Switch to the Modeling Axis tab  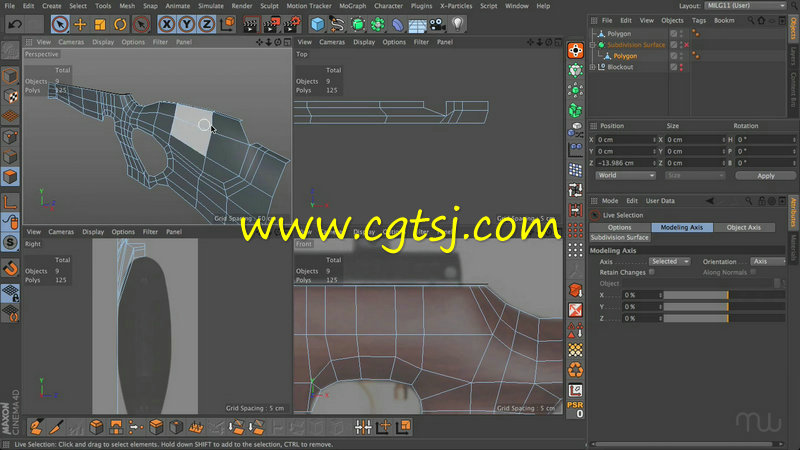click(682, 228)
